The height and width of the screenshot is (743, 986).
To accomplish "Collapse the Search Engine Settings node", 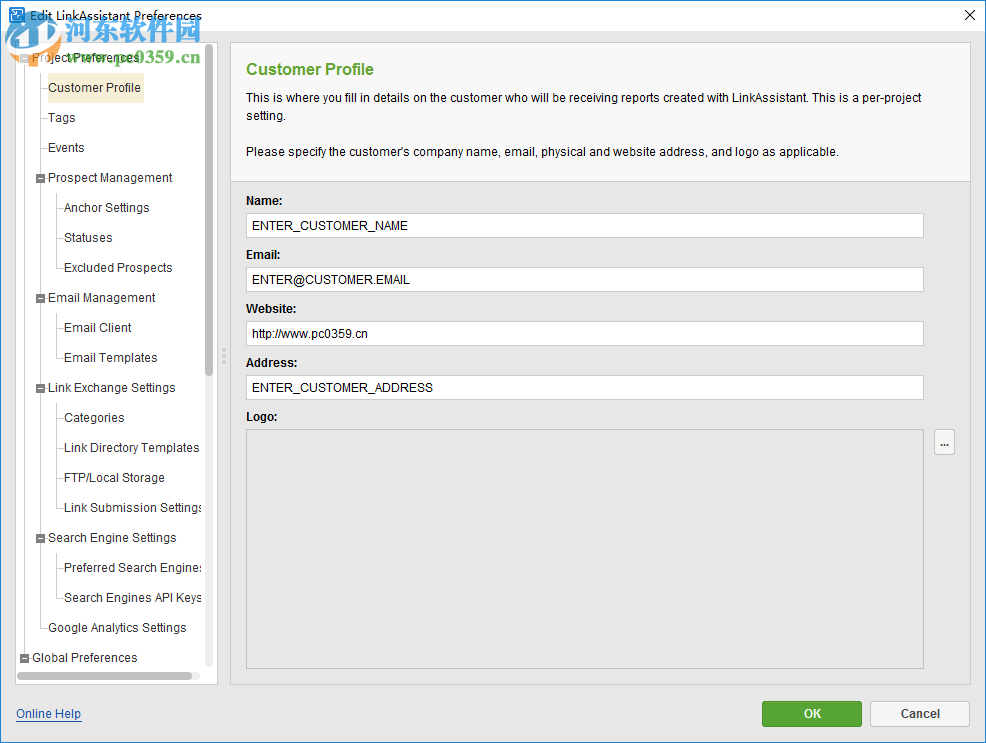I will 40,539.
